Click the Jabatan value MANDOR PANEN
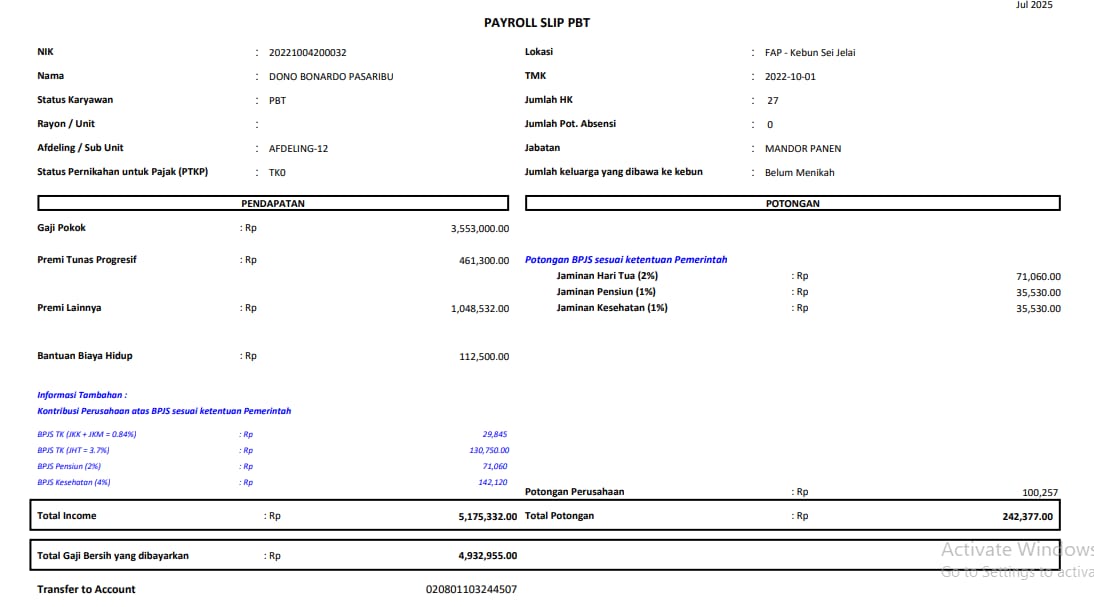1094x607 pixels. coord(803,149)
